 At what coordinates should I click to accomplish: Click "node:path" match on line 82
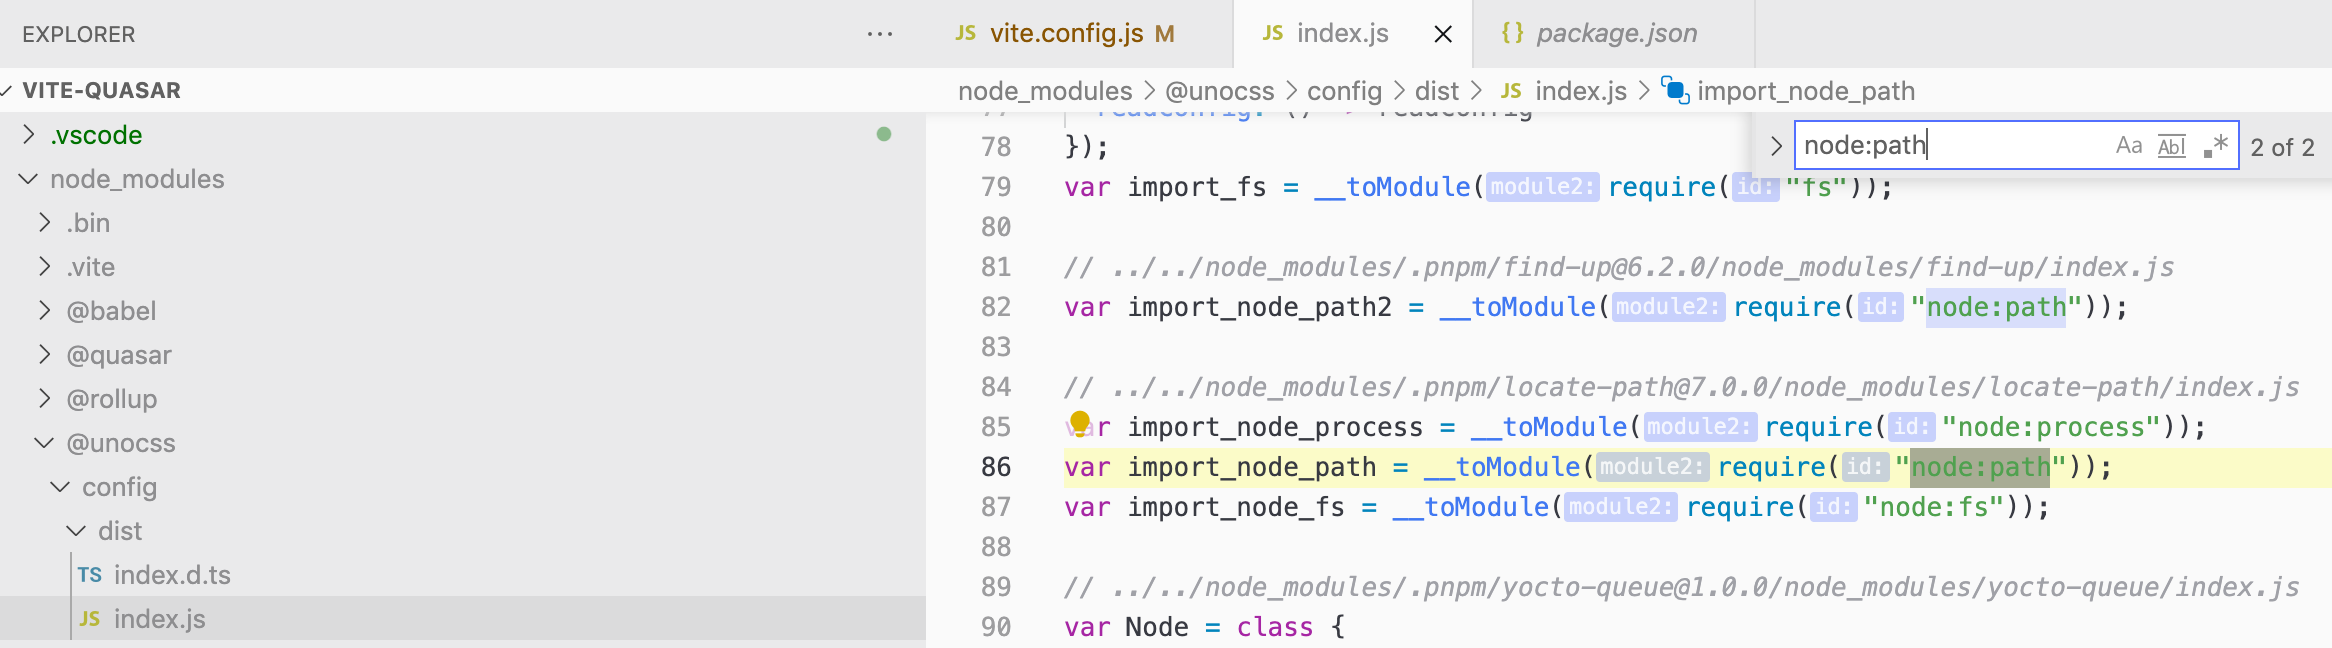coord(1996,307)
